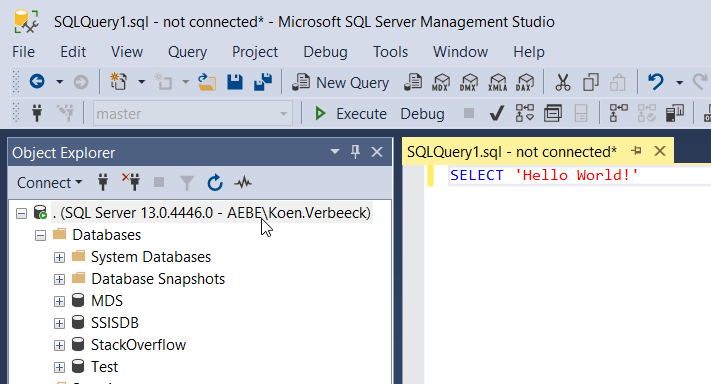This screenshot has width=711, height=384.
Task: Click the Save All icon
Action: pyautogui.click(x=263, y=82)
